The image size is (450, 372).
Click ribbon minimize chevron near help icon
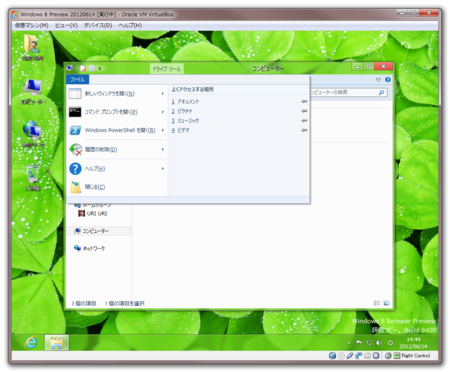378,80
